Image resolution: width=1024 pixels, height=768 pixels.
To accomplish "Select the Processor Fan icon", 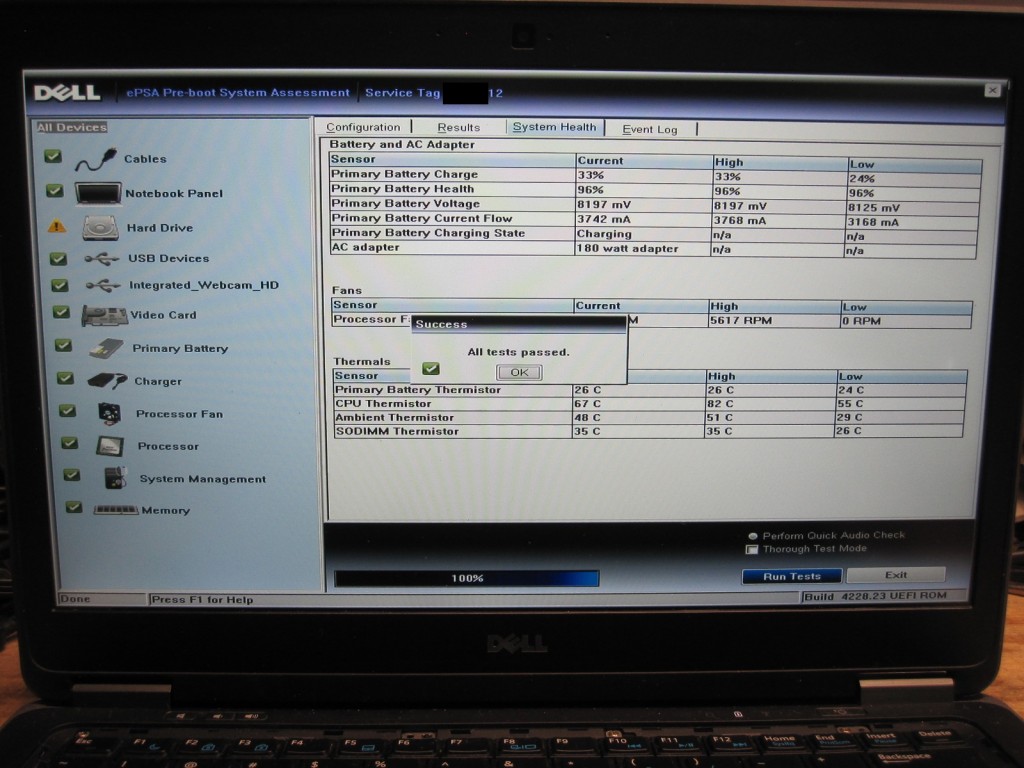I will point(110,413).
